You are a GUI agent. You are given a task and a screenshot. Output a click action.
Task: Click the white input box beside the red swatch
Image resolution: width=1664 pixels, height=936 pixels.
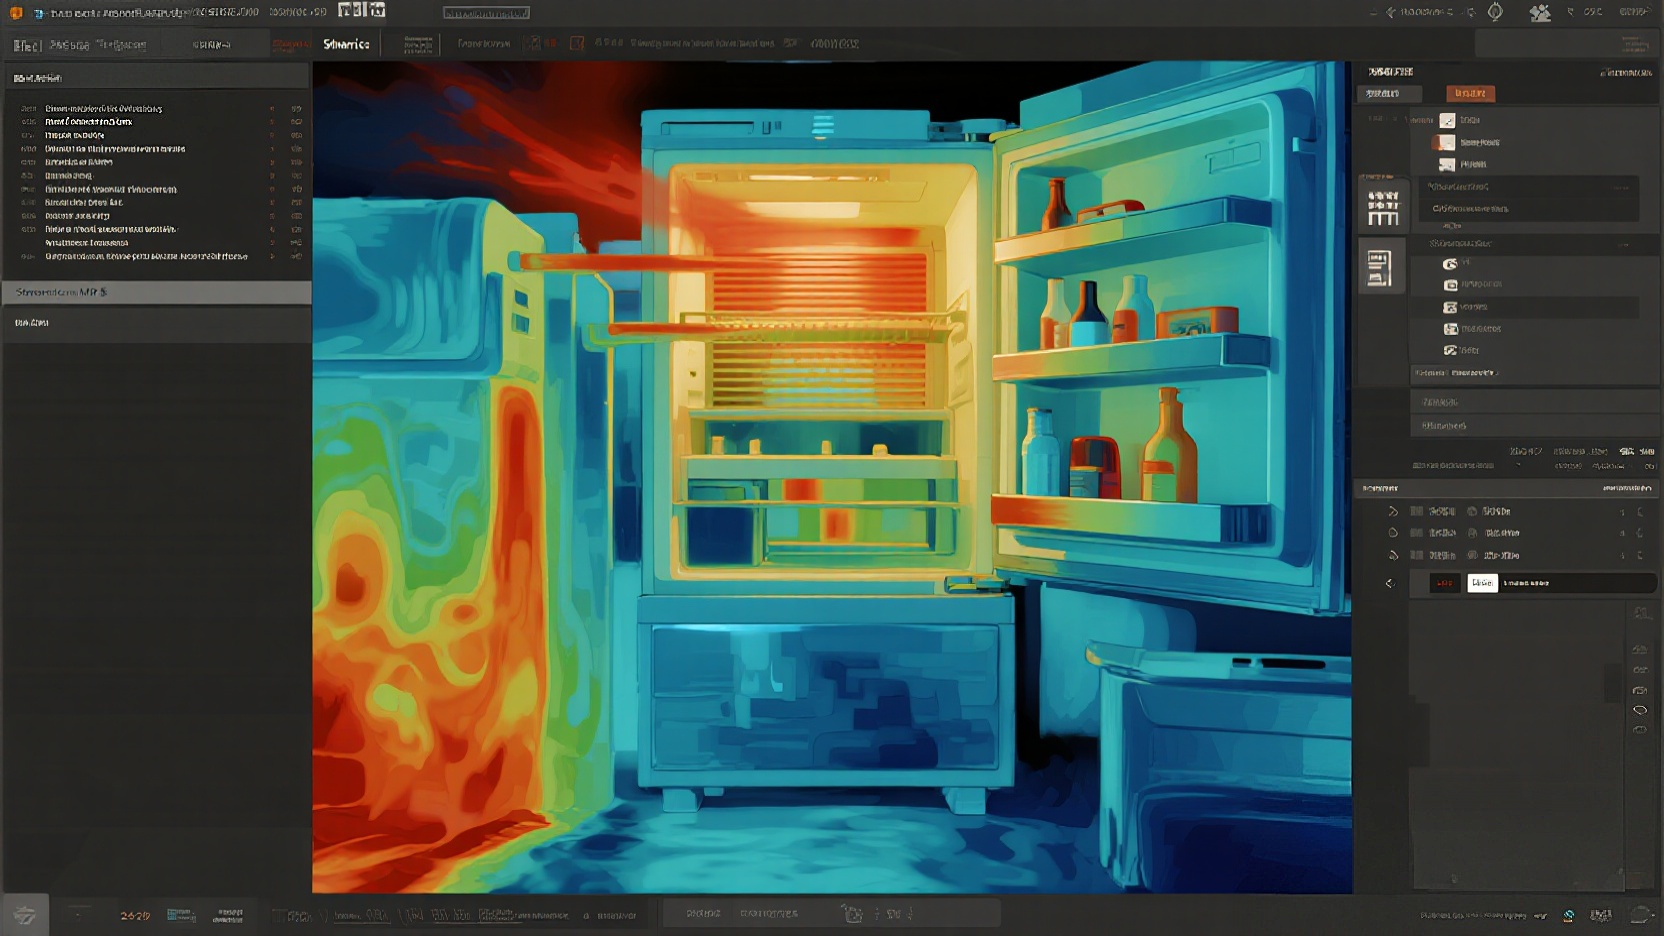coord(1482,583)
